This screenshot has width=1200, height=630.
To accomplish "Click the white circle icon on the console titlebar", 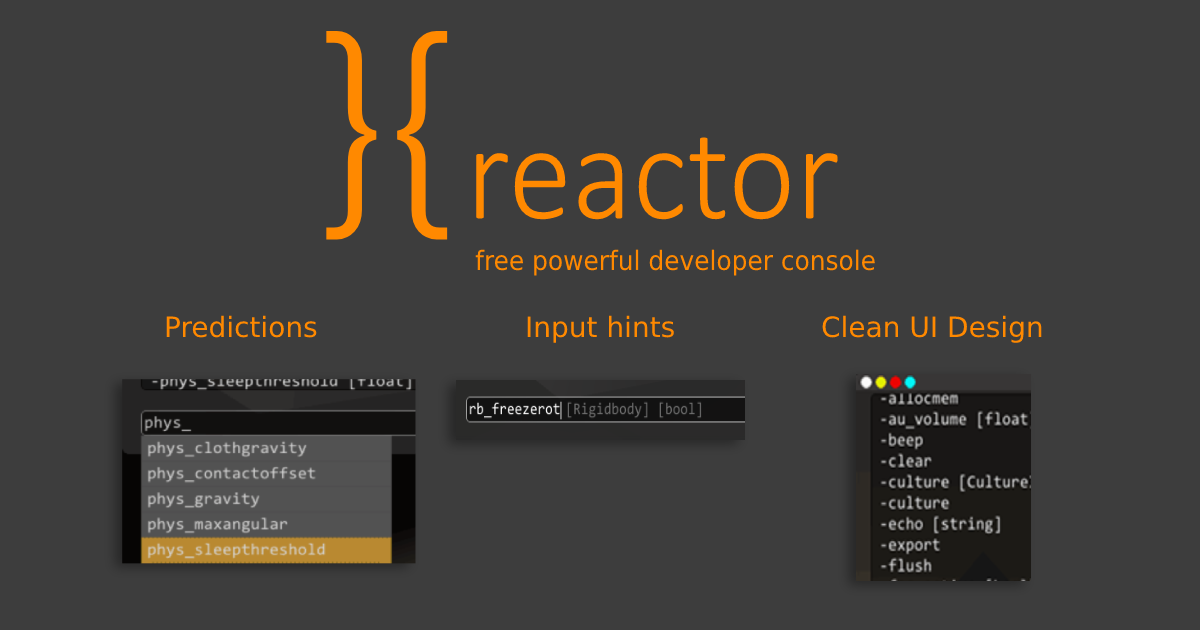I will point(866,382).
